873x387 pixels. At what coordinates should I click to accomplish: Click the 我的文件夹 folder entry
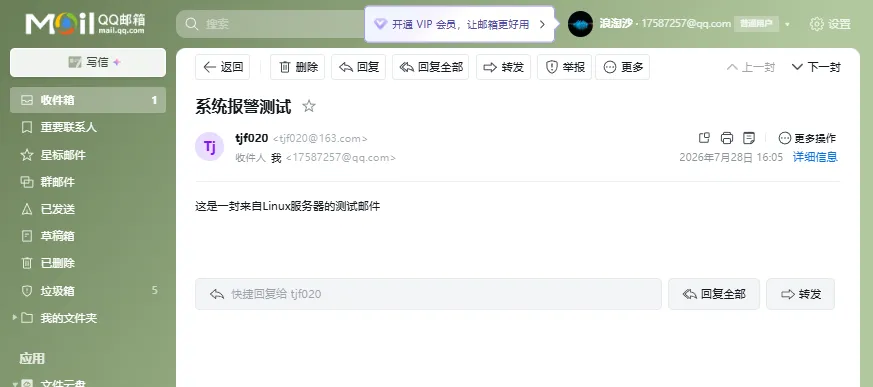(68, 318)
